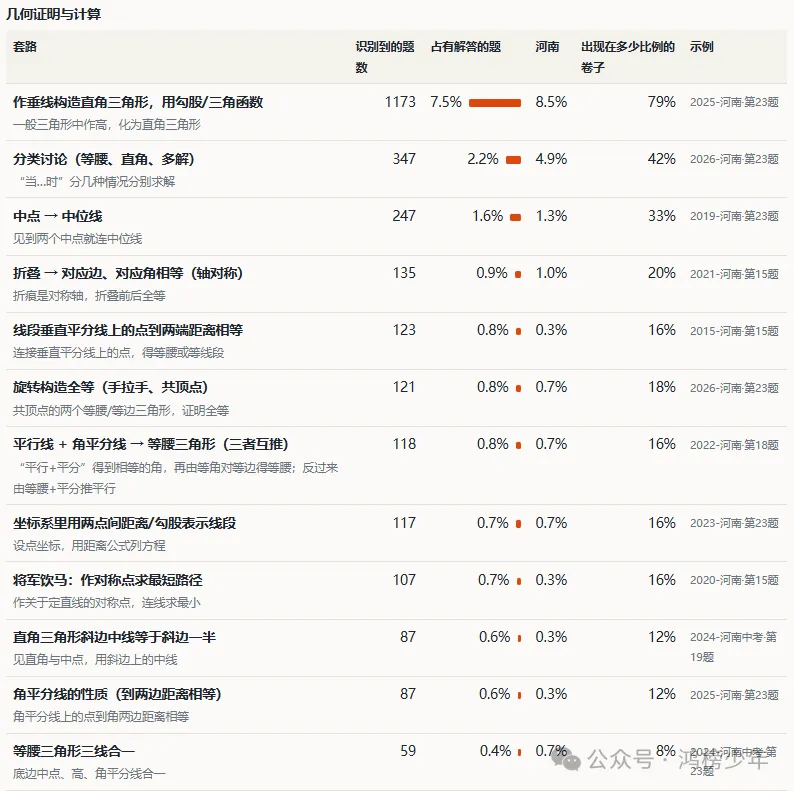The image size is (794, 791).
Task: Open example link '2025-河南·第23题' in 作垂线 row
Action: [734, 102]
